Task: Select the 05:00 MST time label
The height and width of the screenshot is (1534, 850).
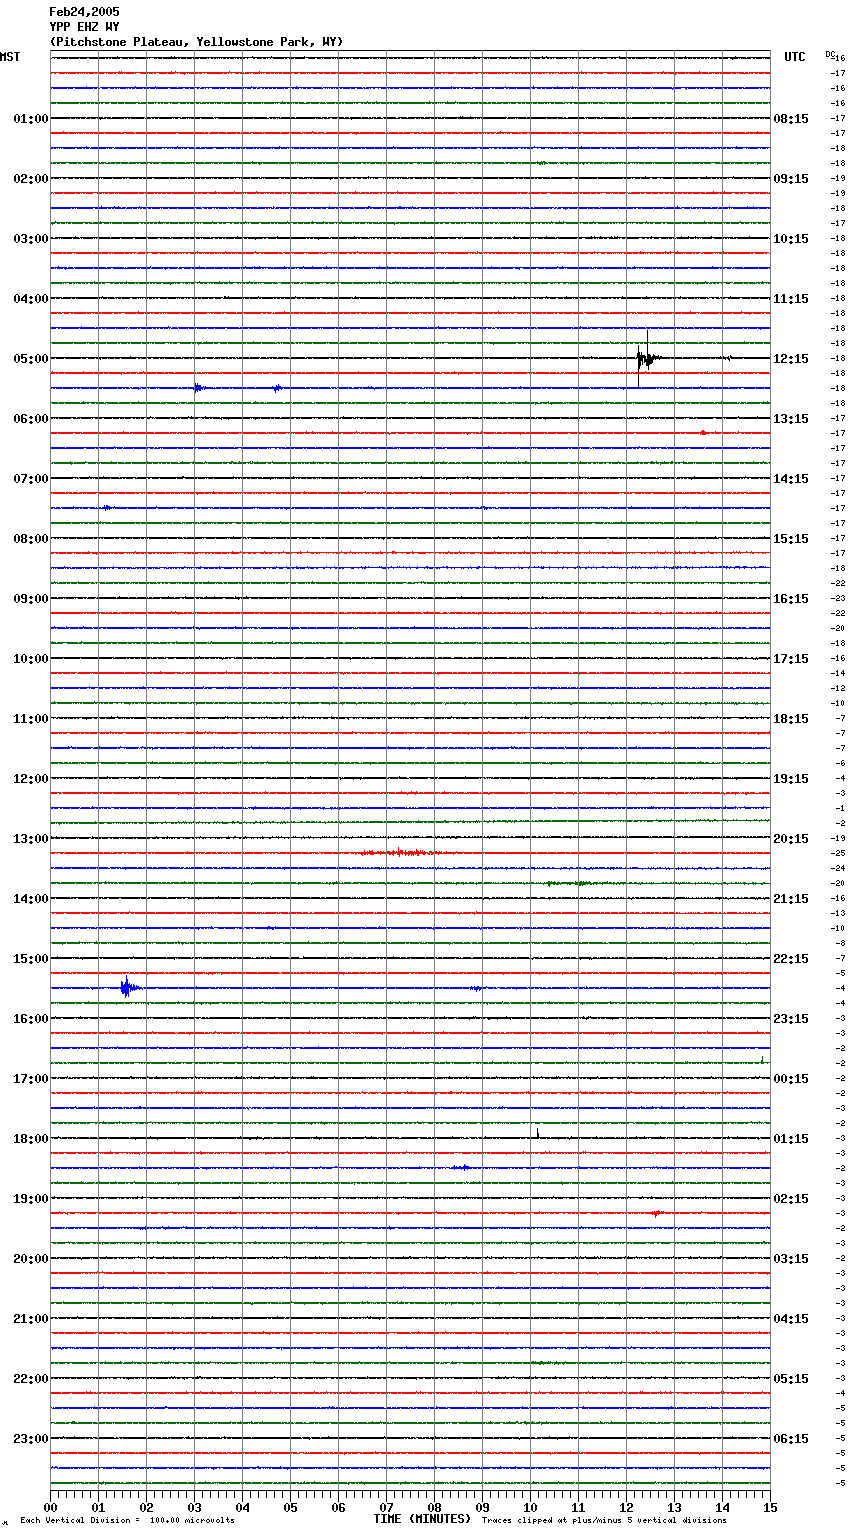Action: (x=31, y=359)
